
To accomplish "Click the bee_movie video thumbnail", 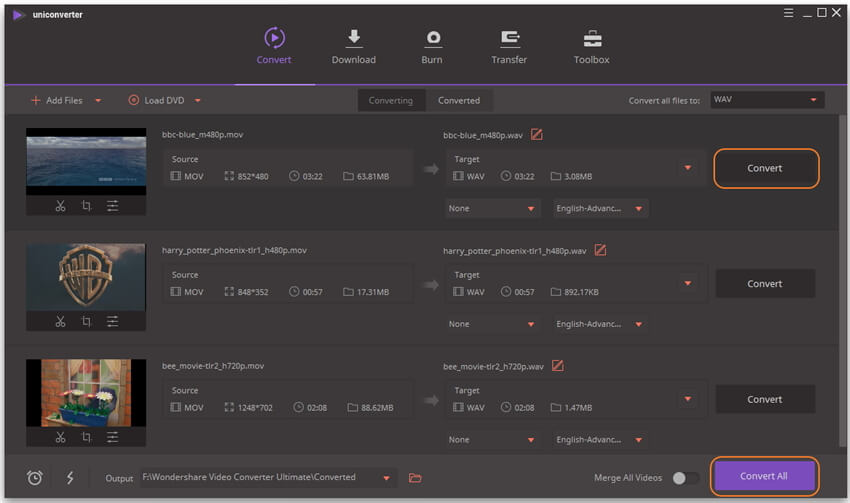I will pyautogui.click(x=86, y=393).
